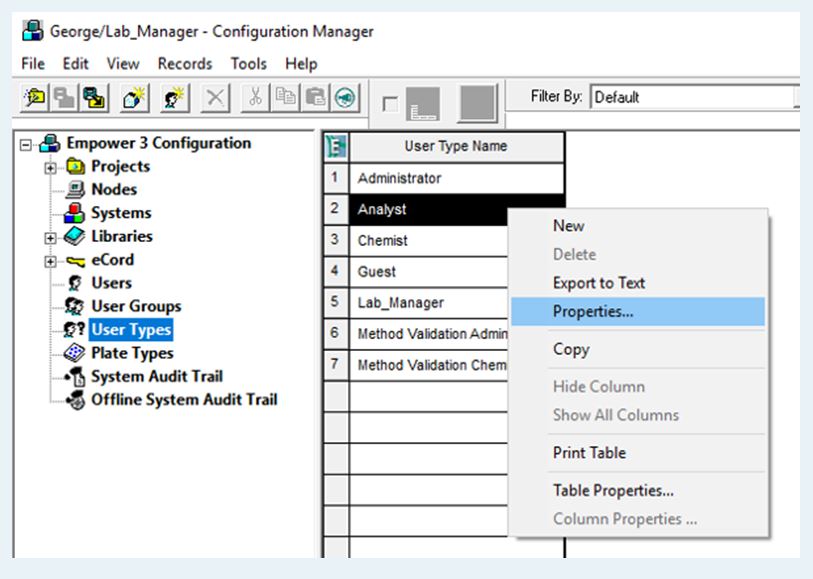This screenshot has height=579, width=813.
Task: Open the Records menu
Action: [x=185, y=64]
